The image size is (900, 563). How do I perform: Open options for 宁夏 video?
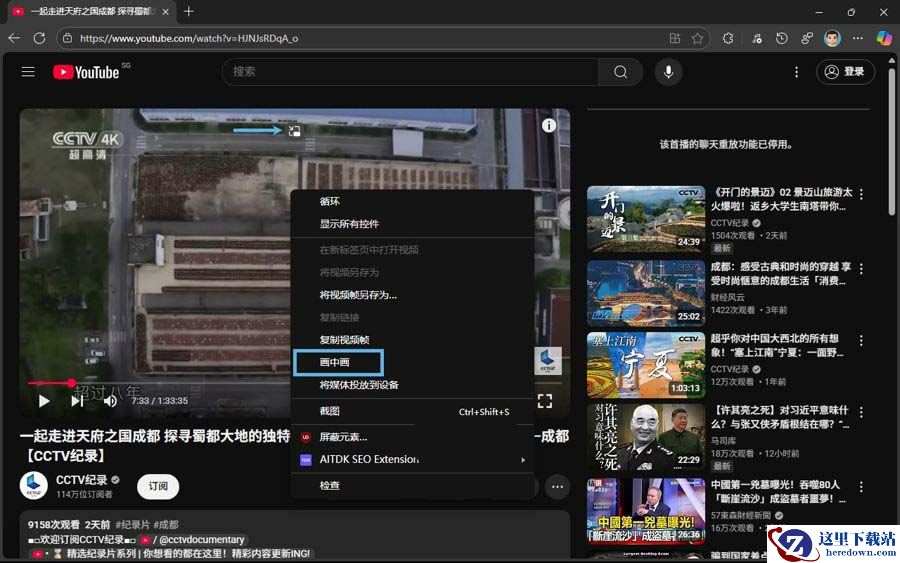click(861, 340)
